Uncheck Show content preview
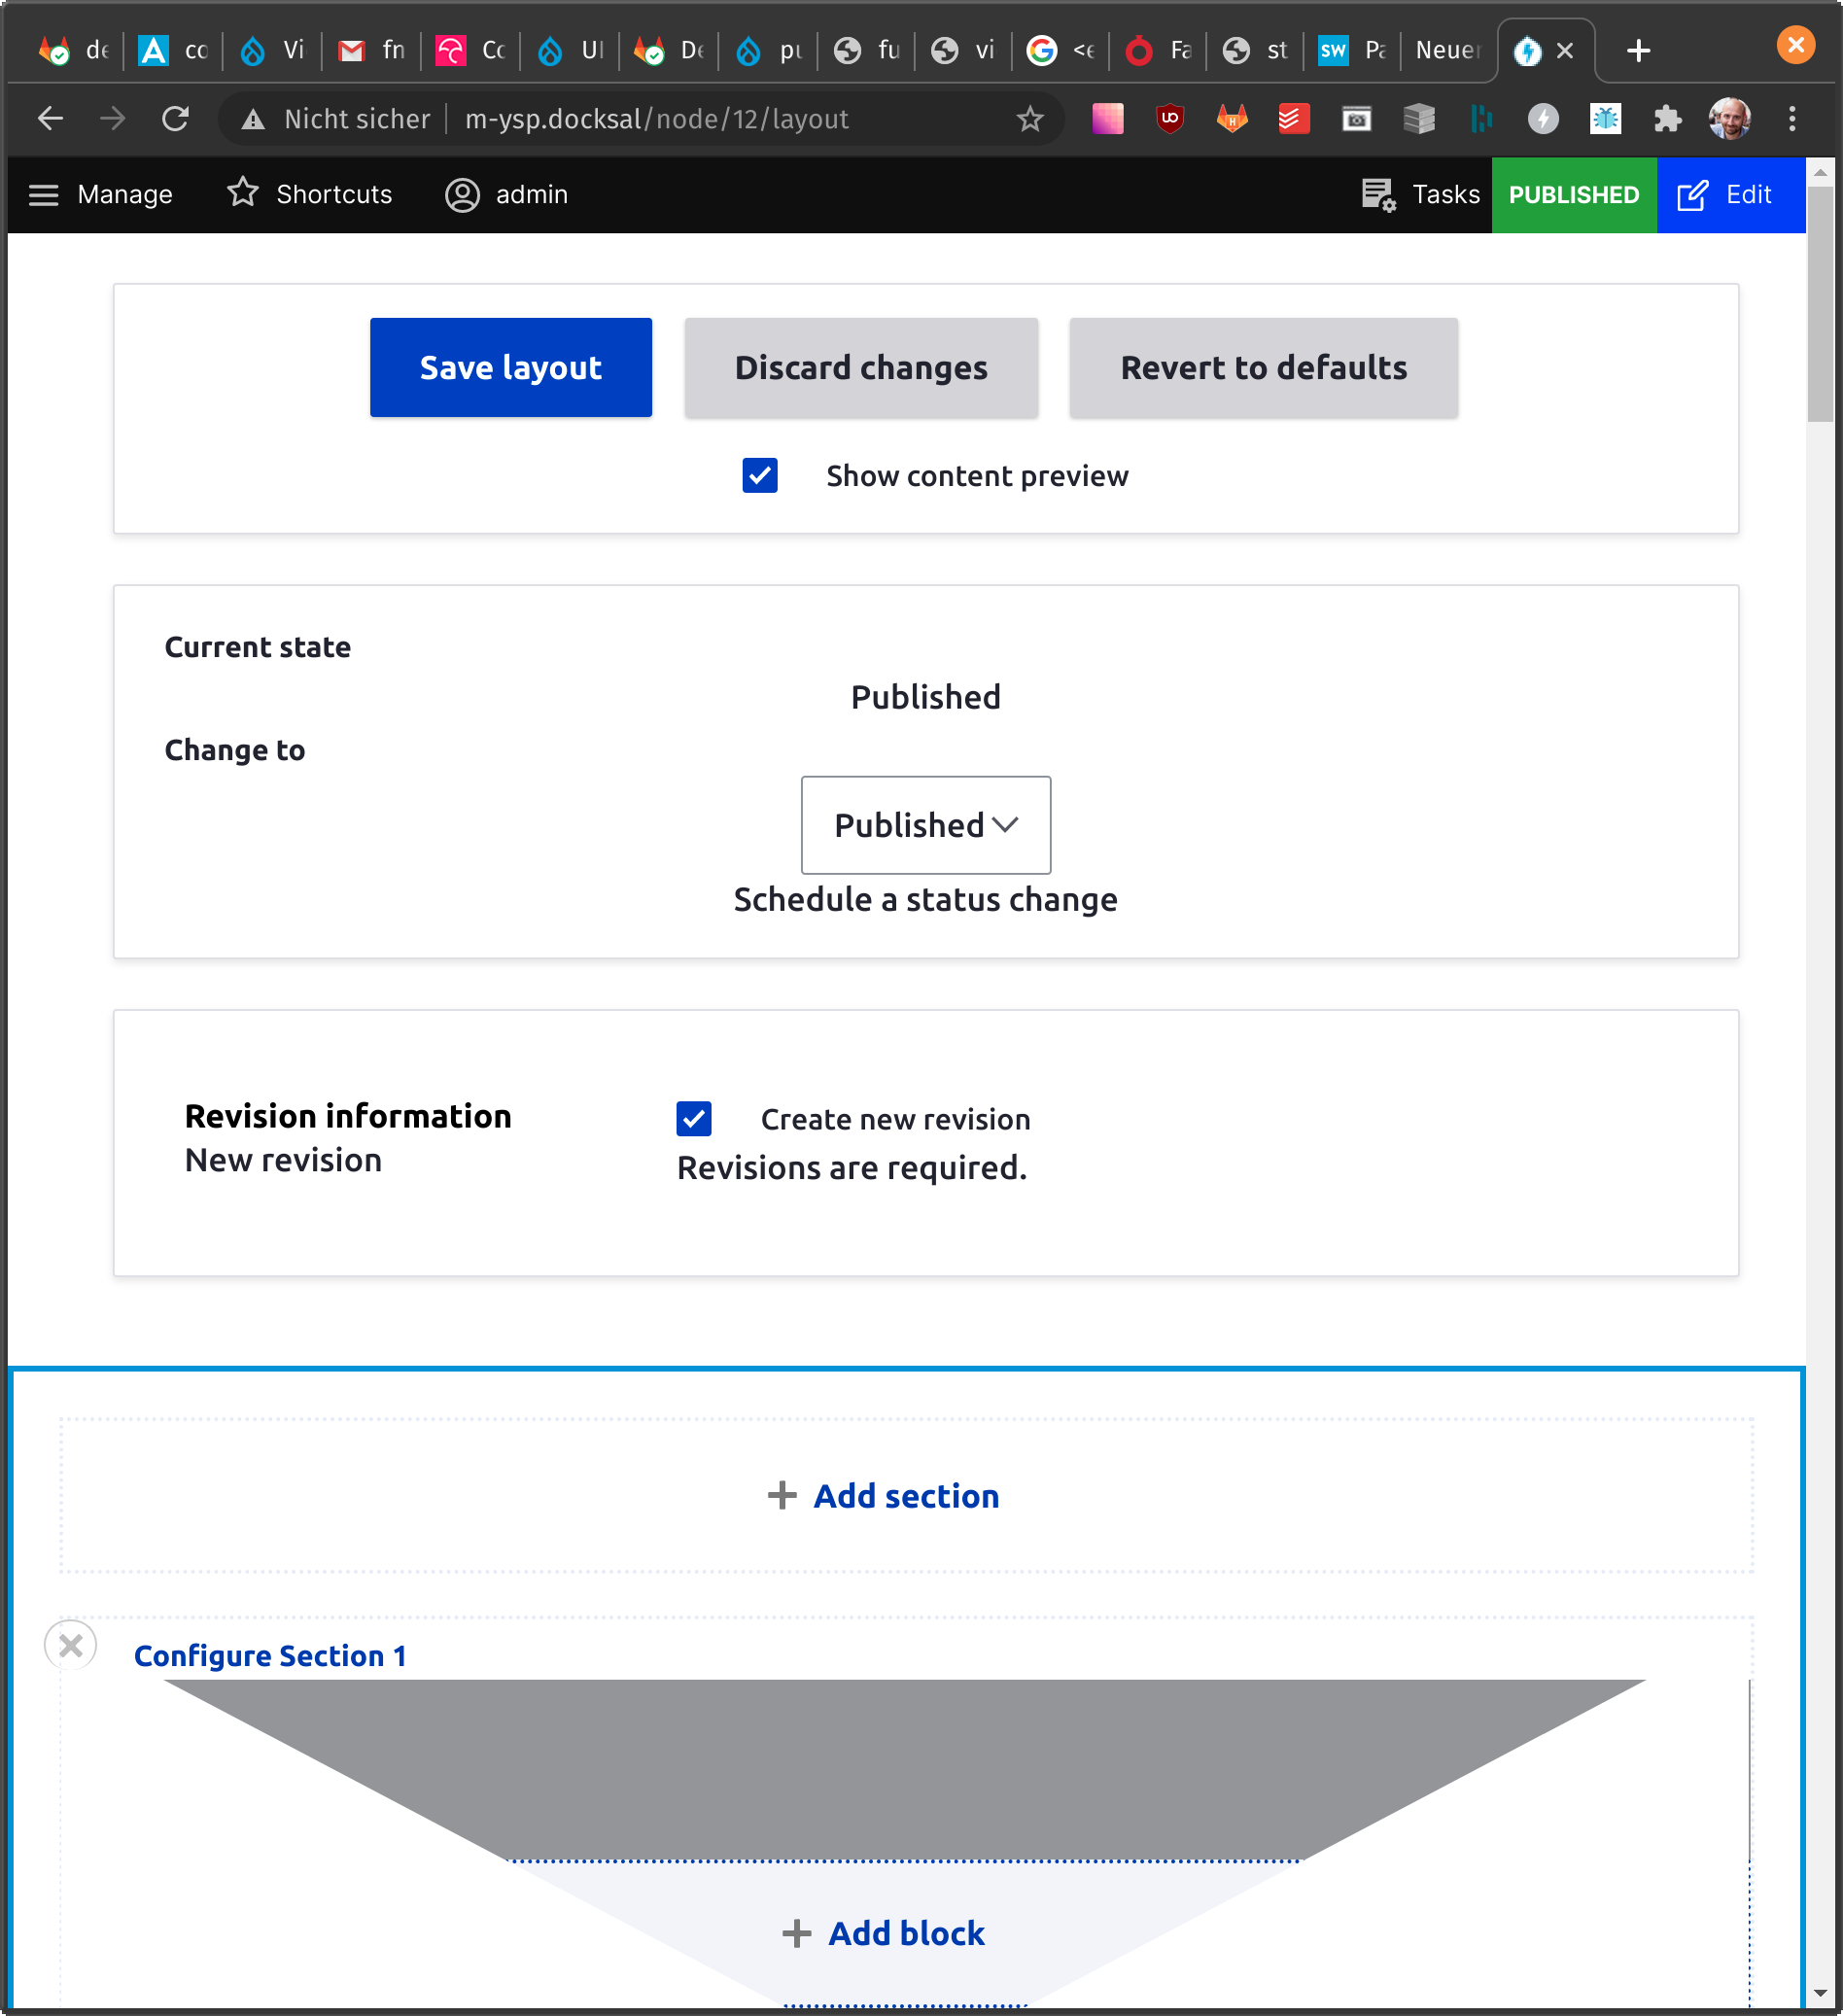The image size is (1843, 2016). tap(759, 476)
